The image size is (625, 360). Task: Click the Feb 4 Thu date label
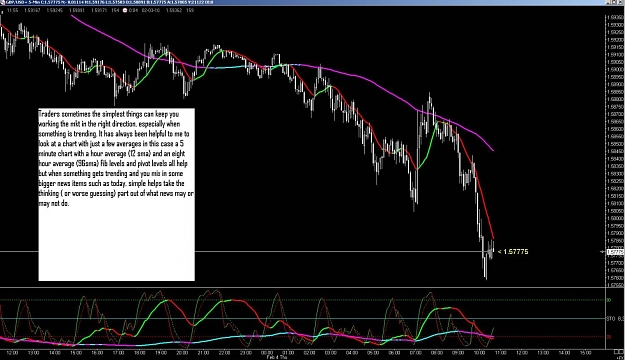pyautogui.click(x=277, y=358)
